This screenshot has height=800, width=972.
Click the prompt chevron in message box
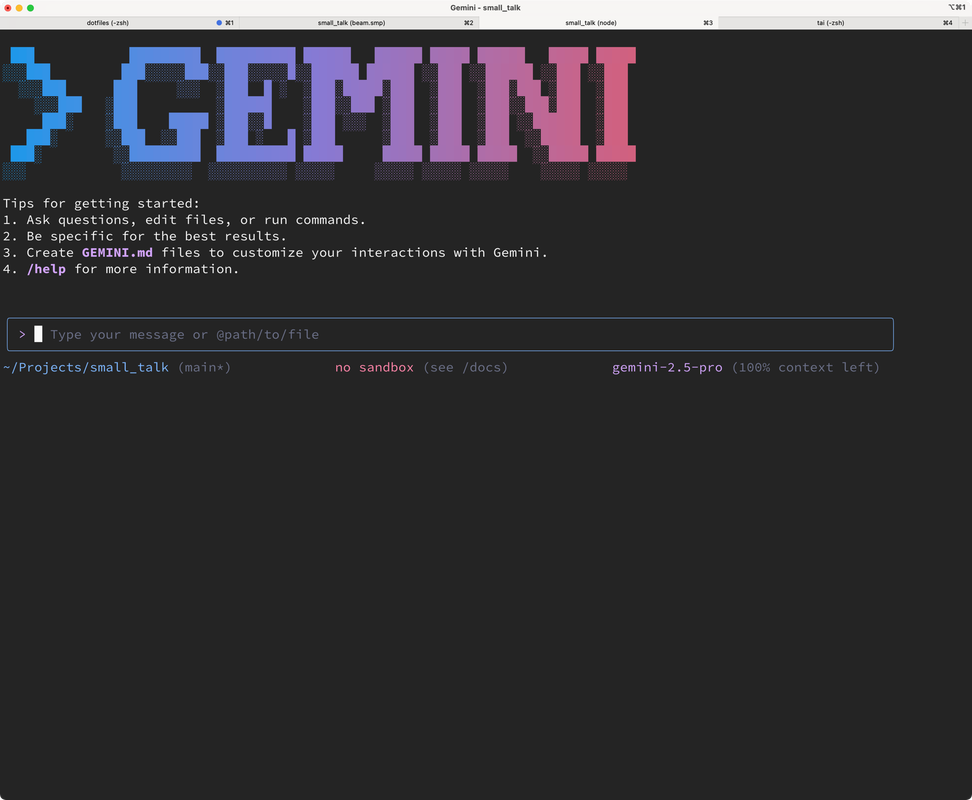point(22,335)
